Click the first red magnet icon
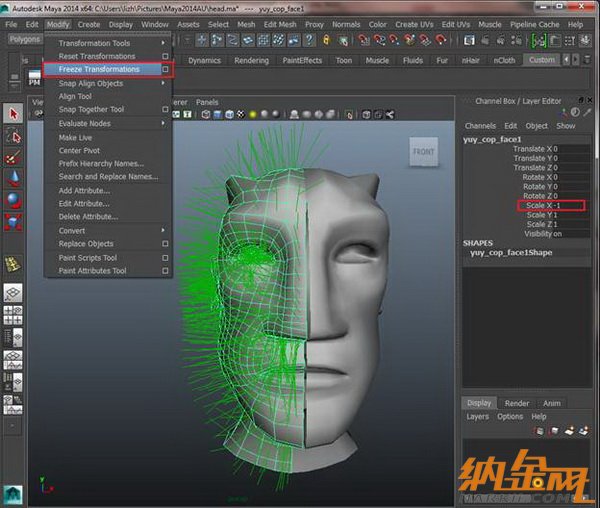 click(x=364, y=40)
